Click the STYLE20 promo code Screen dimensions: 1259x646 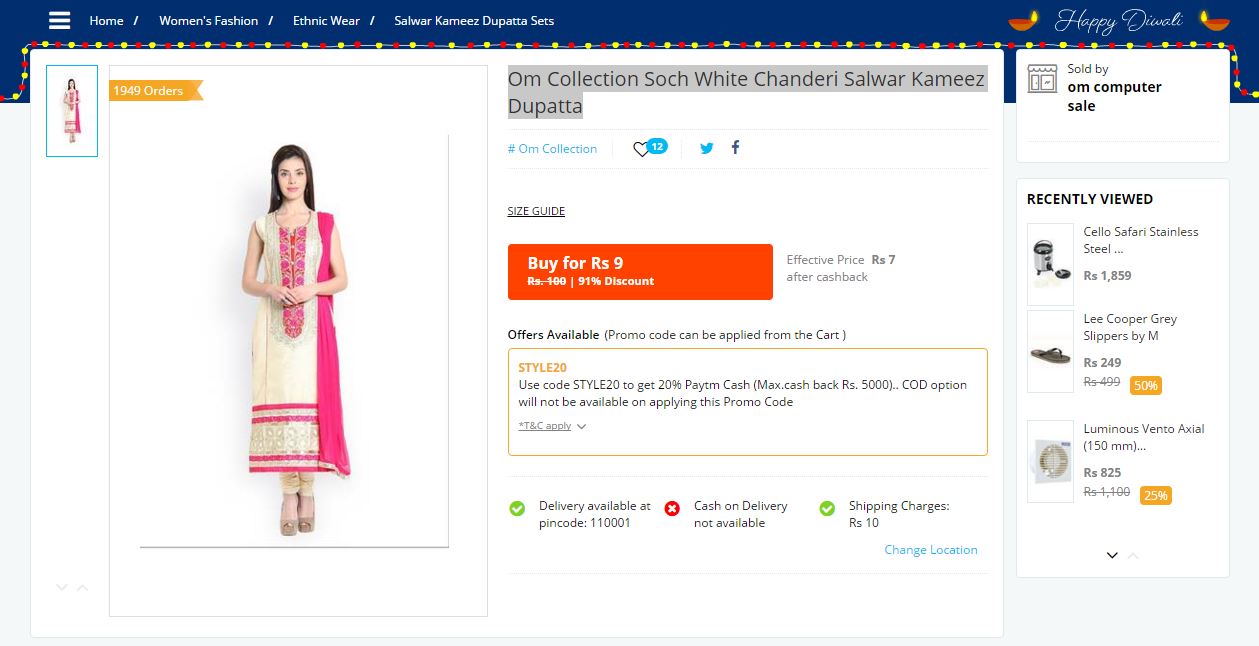coord(542,367)
